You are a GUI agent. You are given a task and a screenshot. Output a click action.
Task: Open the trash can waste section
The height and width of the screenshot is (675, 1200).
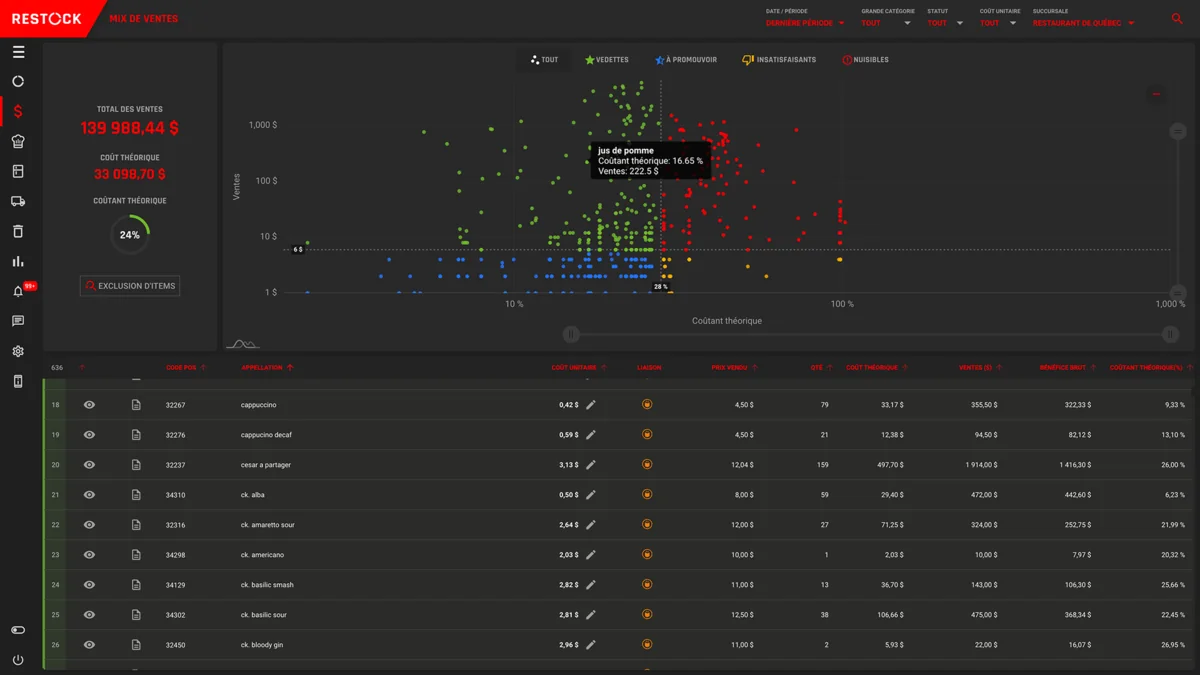pyautogui.click(x=18, y=231)
